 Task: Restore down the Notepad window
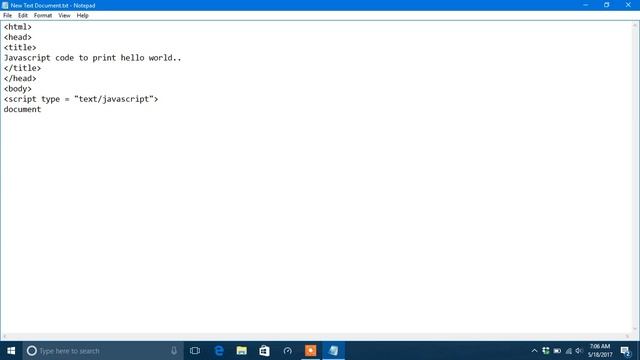(x=607, y=5)
